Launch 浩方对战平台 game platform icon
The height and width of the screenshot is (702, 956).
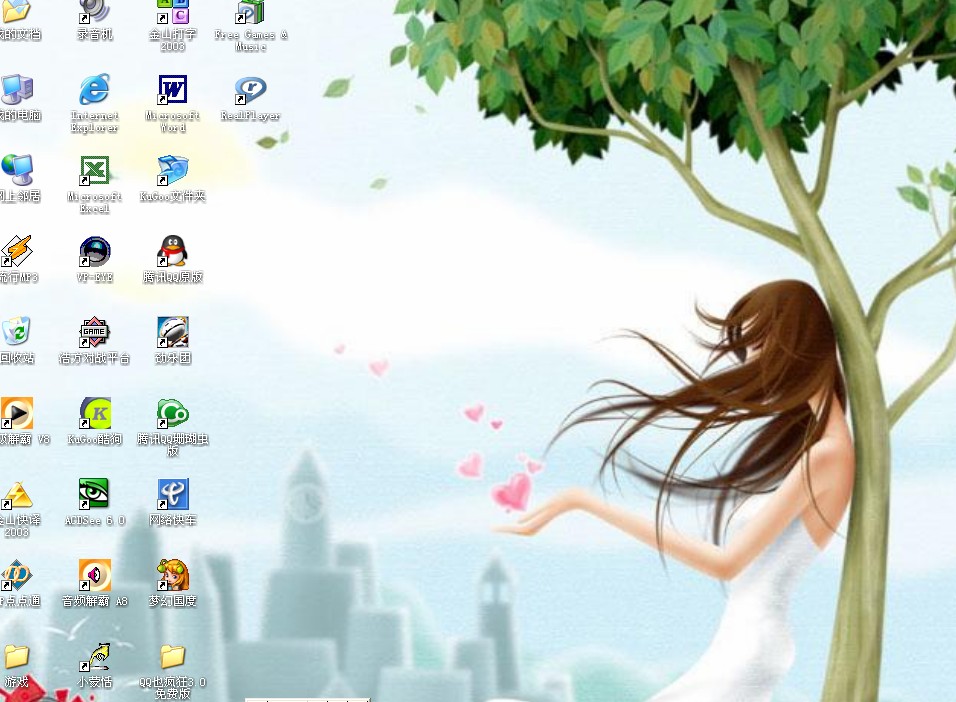point(94,333)
